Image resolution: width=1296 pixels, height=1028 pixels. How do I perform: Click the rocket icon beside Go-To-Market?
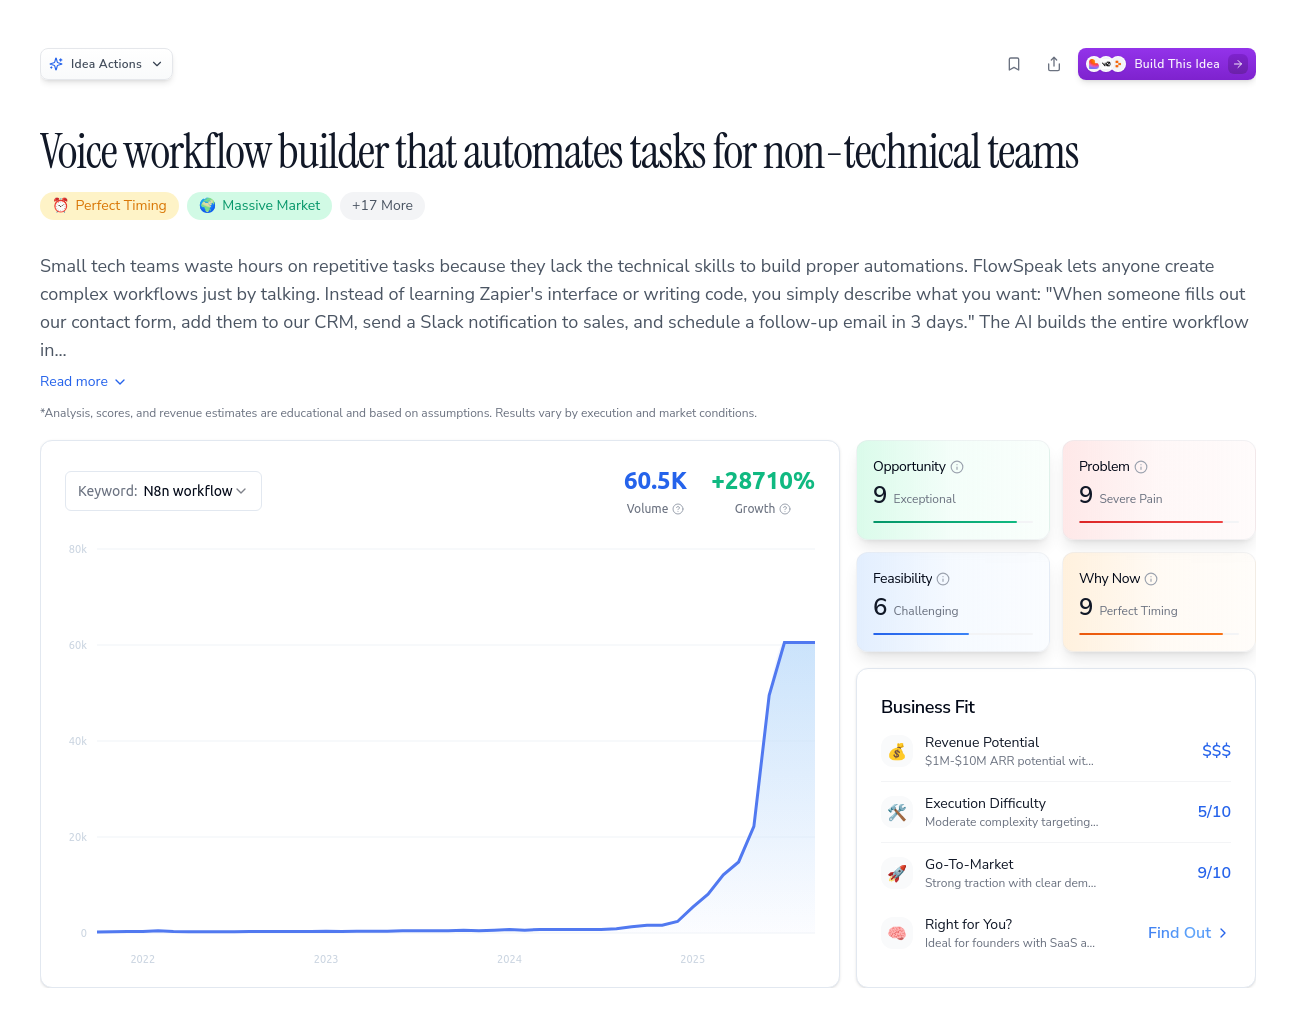[897, 873]
